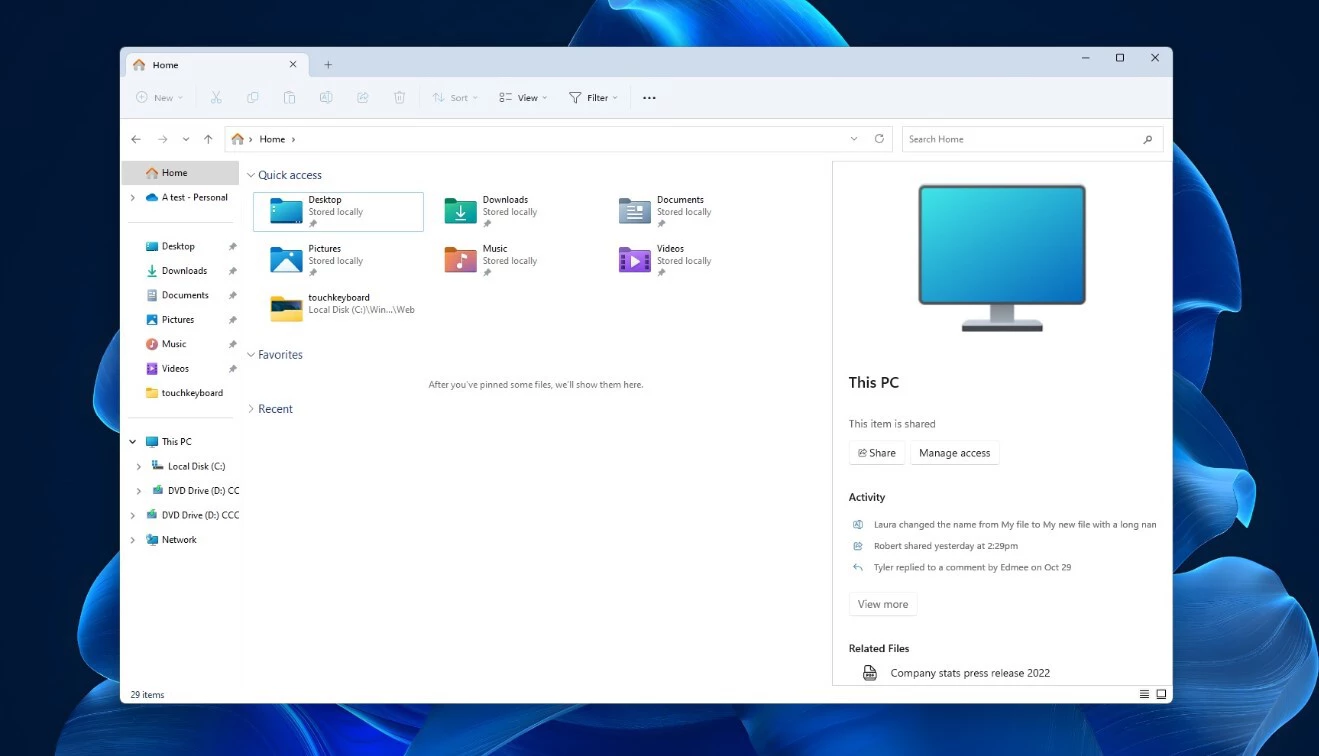Open the See more ellipsis menu
The height and width of the screenshot is (756, 1319).
[x=649, y=98]
